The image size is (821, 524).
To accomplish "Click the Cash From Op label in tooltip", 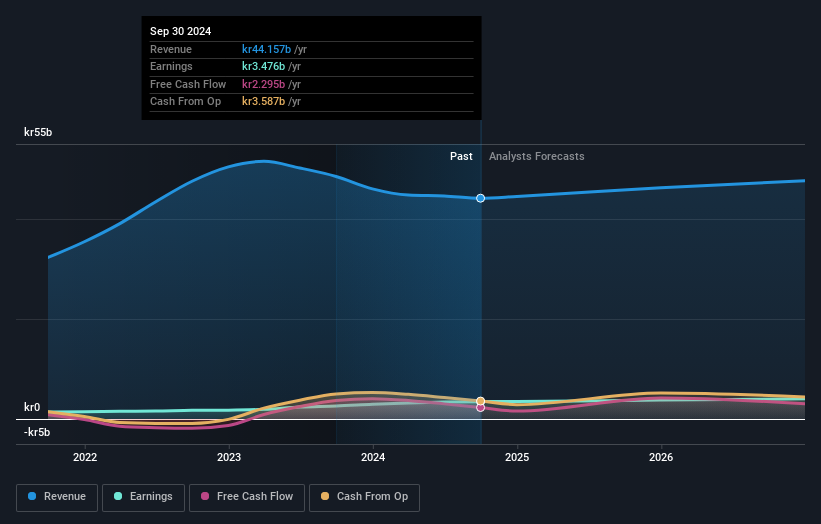I will click(185, 102).
